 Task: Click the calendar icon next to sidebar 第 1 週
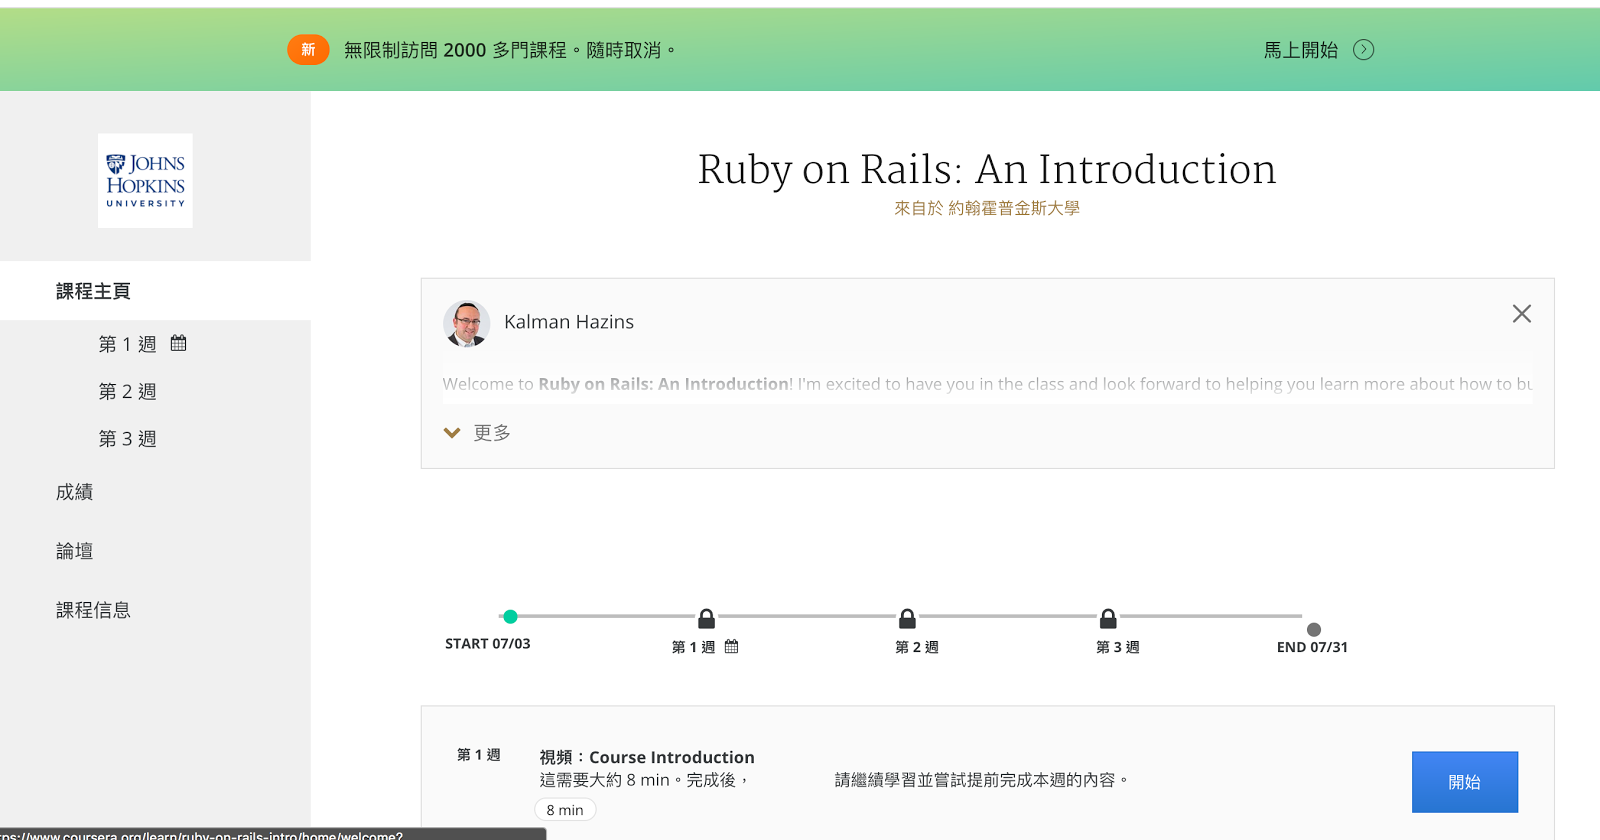[179, 343]
